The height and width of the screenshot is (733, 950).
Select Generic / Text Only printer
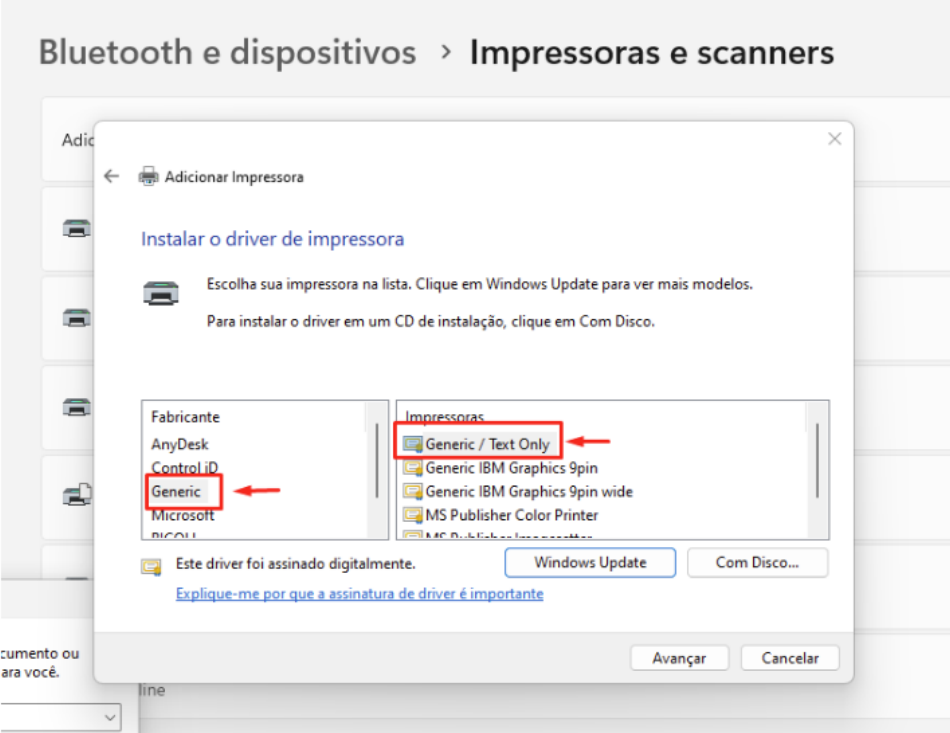487,443
